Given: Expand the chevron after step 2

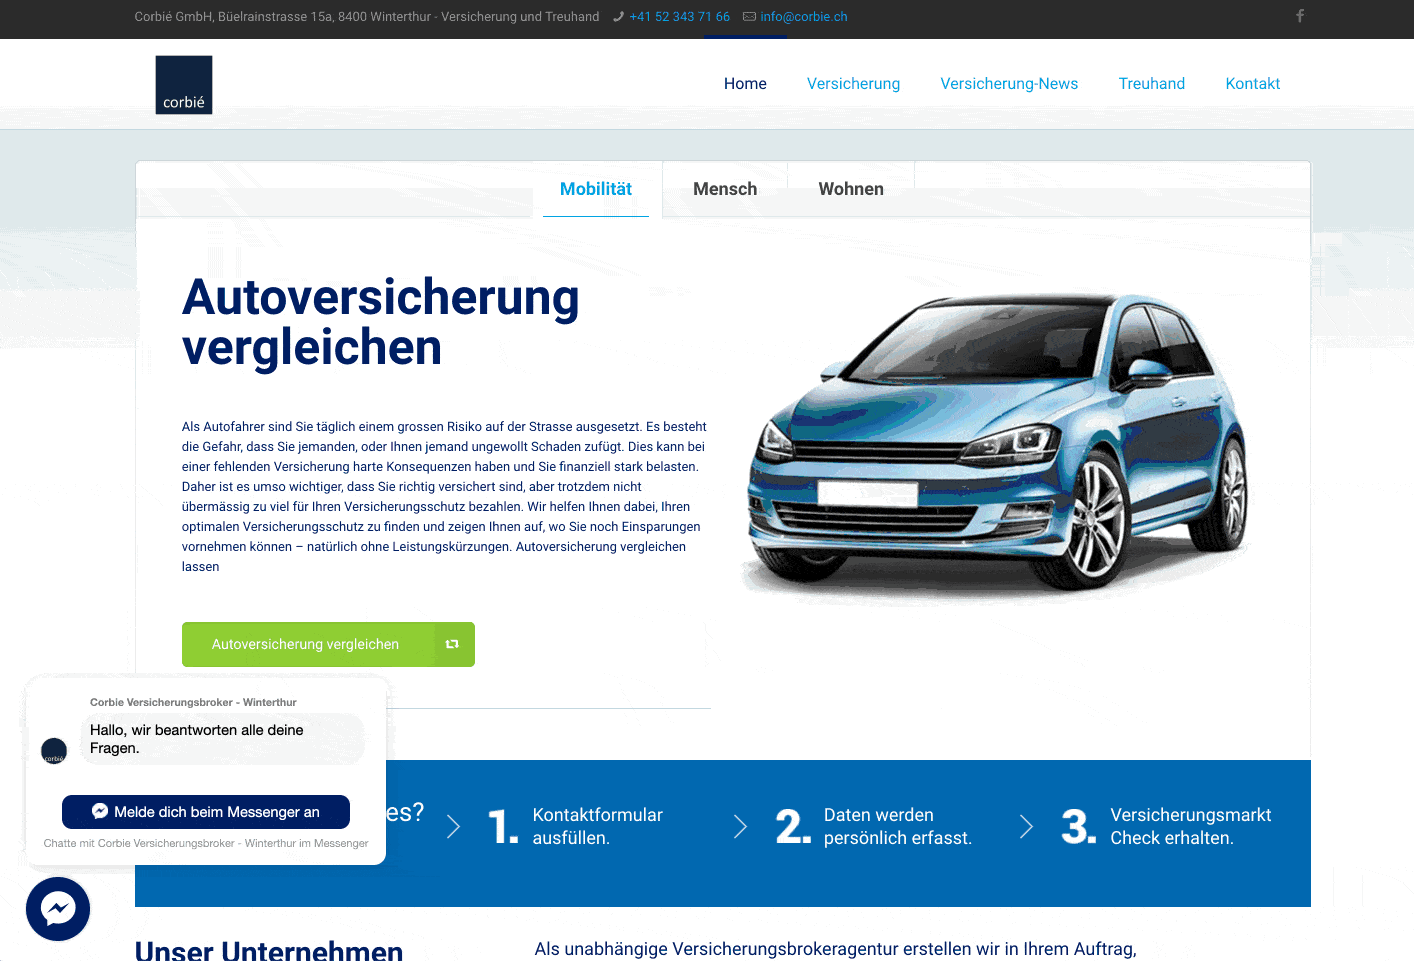Looking at the screenshot, I should tap(1026, 826).
